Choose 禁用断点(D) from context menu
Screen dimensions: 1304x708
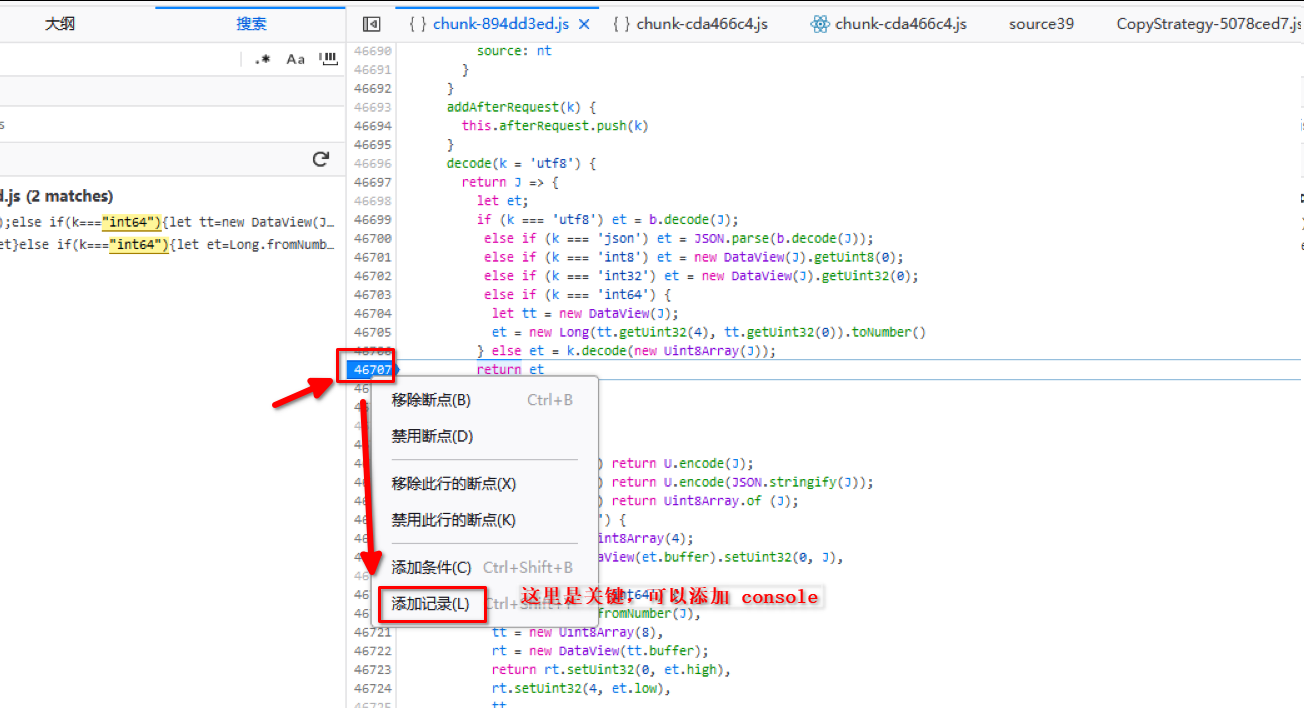point(432,437)
